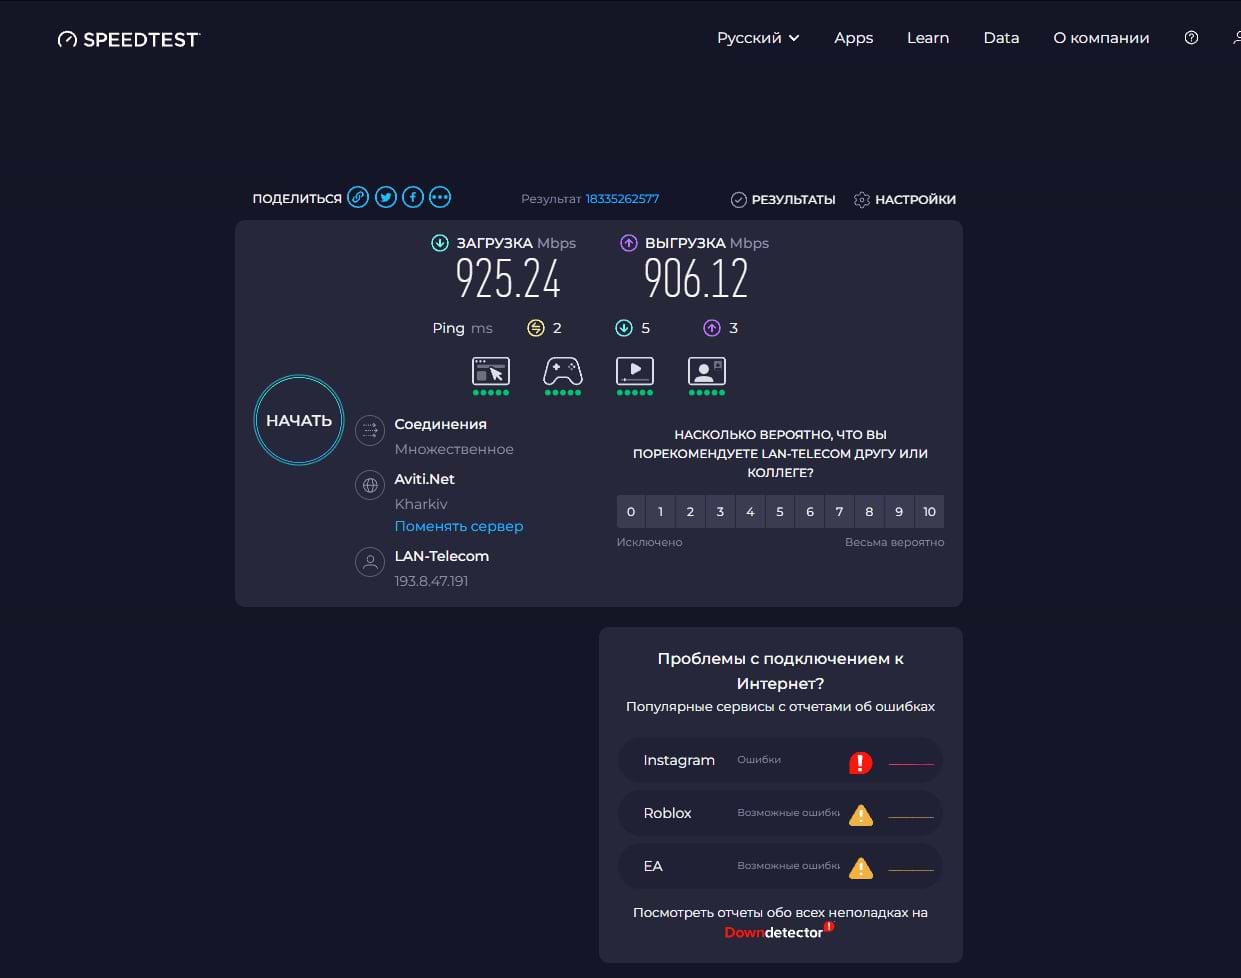Click Поменять сервер link
Screen dimensions: 1241x978
pos(459,526)
